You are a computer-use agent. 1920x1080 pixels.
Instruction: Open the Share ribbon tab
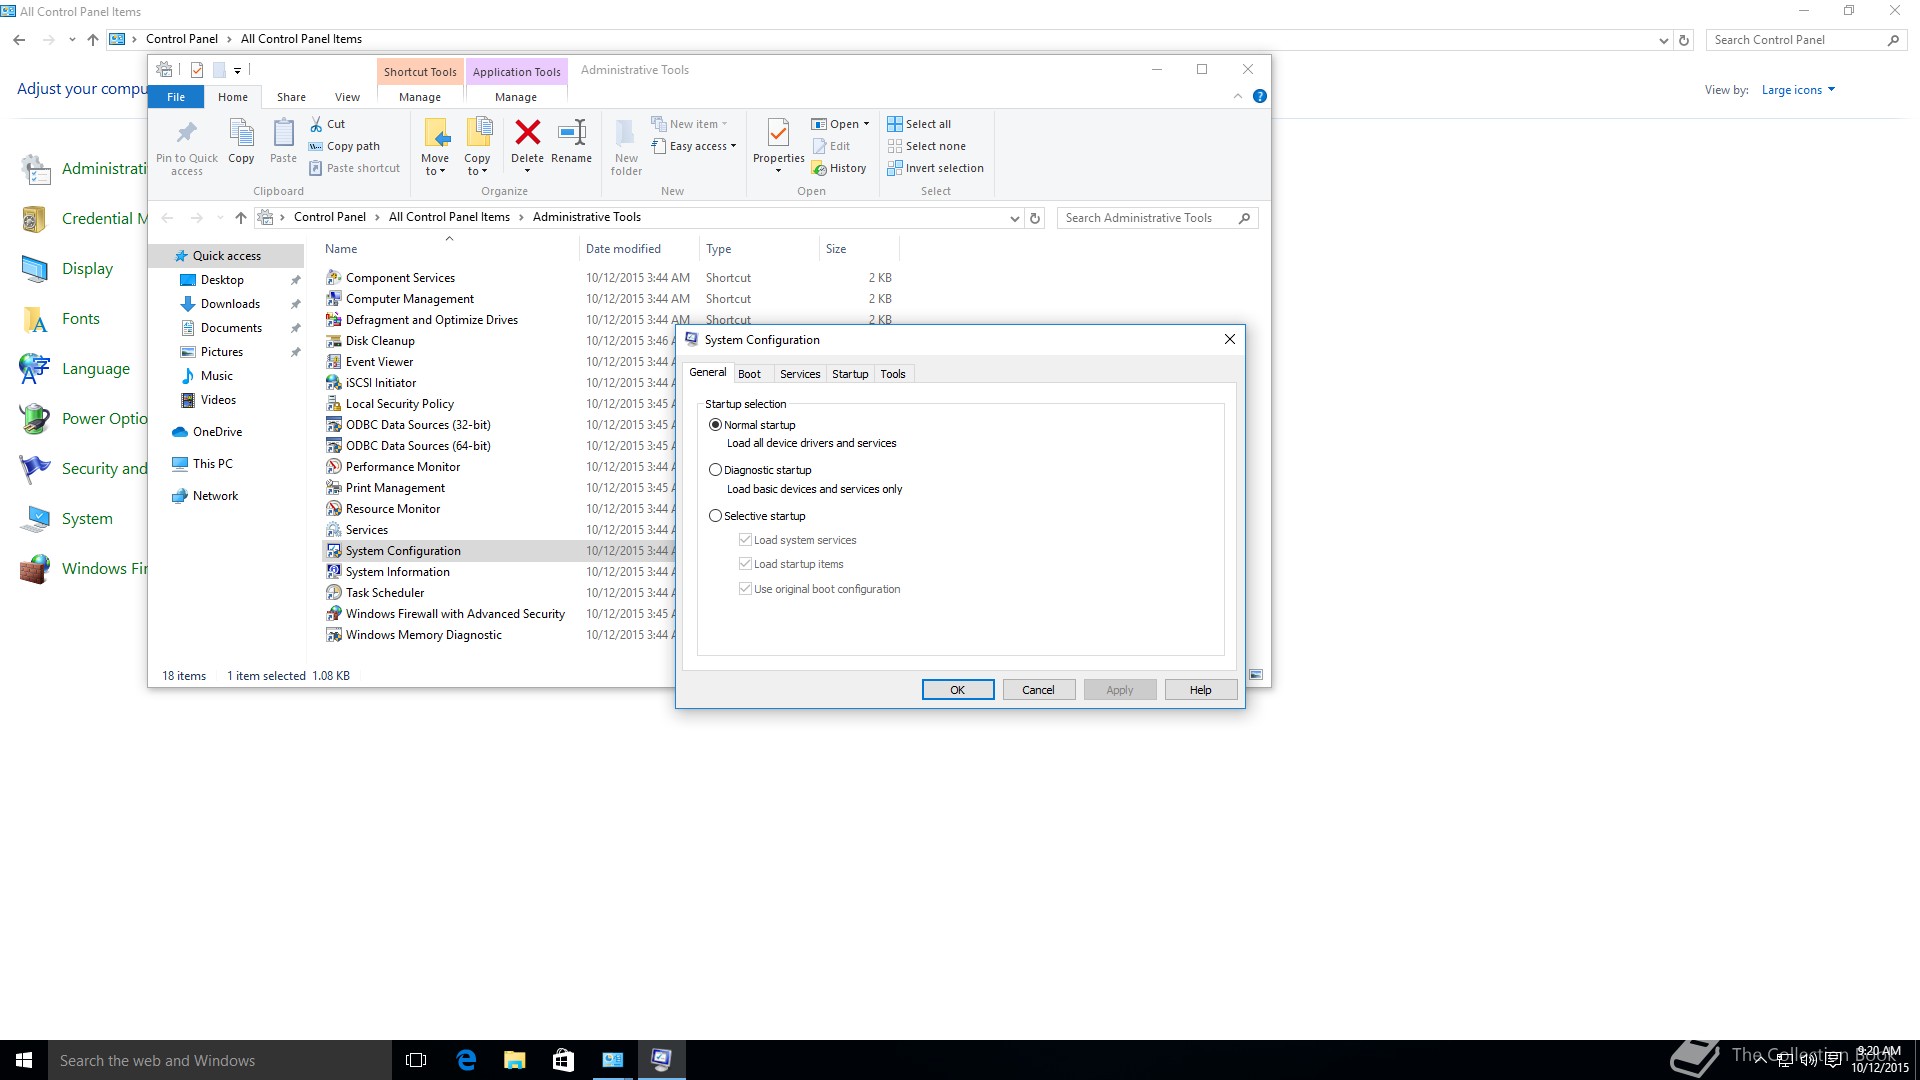[291, 97]
